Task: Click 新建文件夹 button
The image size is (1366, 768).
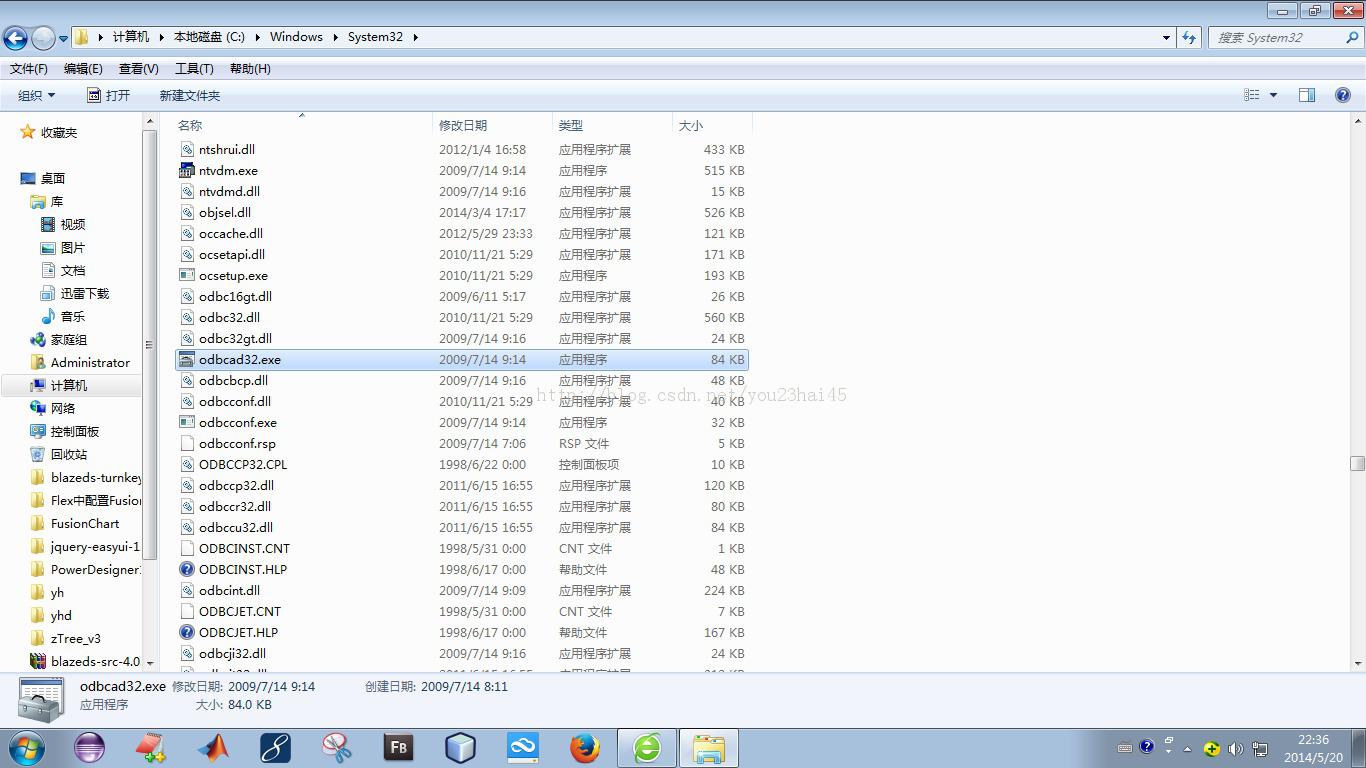Action: (190, 95)
